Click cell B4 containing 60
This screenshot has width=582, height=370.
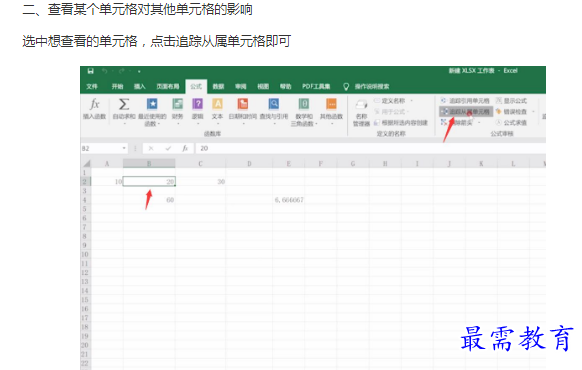tap(149, 200)
